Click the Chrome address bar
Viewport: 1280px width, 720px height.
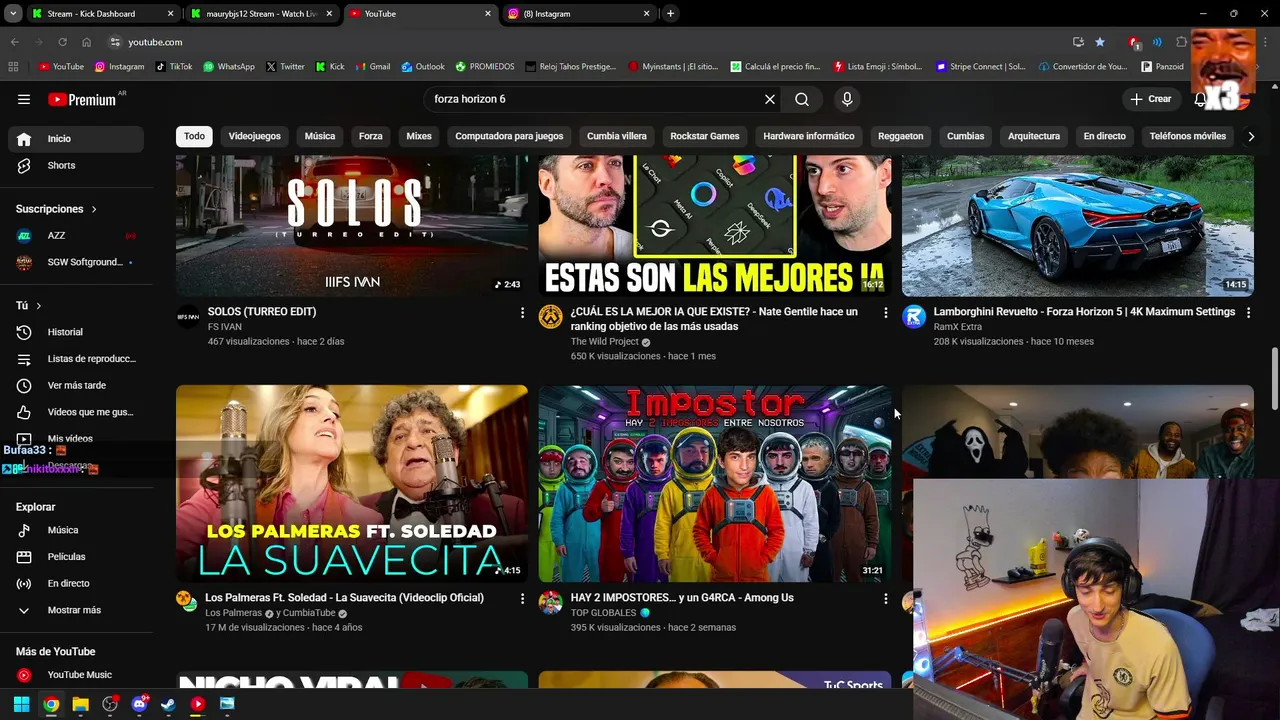[580, 42]
